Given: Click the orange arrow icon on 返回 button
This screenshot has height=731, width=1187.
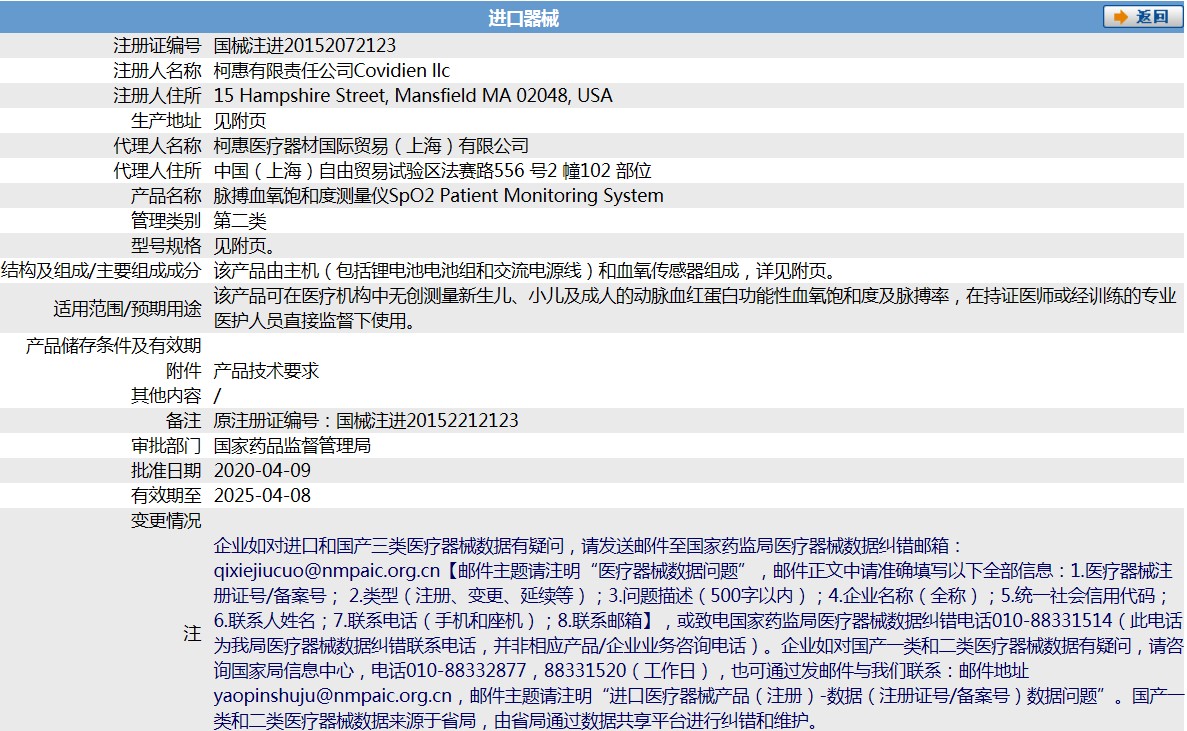Looking at the screenshot, I should tap(1120, 17).
